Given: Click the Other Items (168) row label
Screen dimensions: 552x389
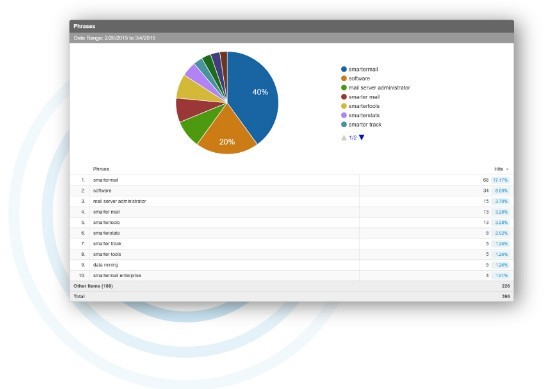Looking at the screenshot, I should (93, 286).
